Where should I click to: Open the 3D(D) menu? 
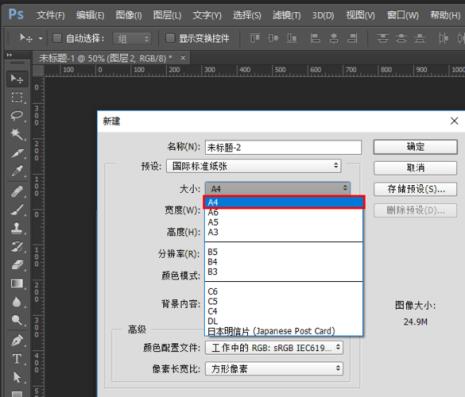point(323,15)
